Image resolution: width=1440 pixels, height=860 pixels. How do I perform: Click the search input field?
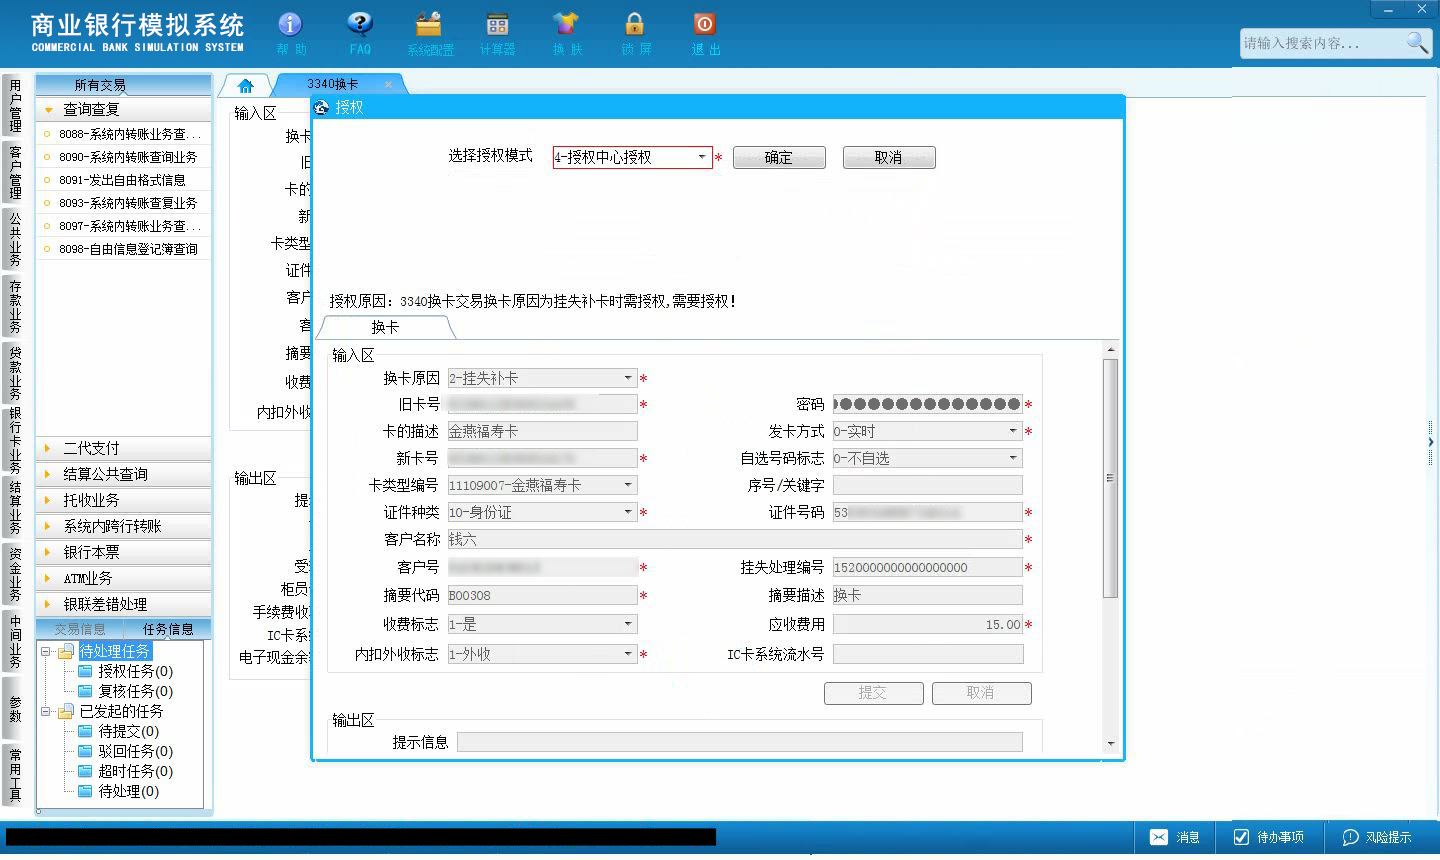click(x=1322, y=43)
